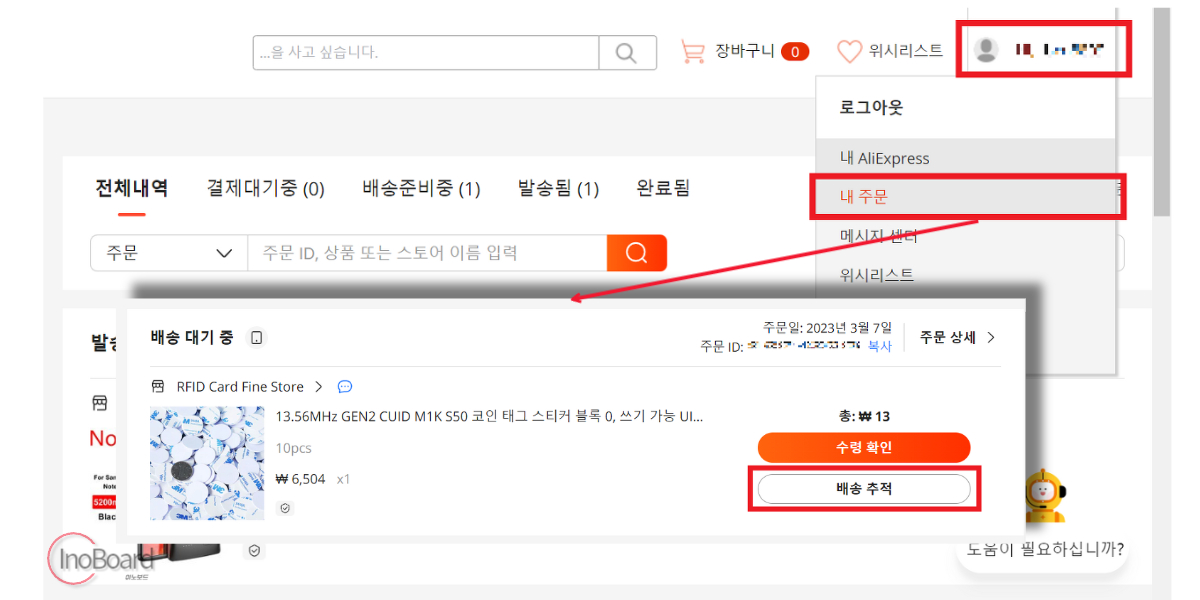This screenshot has height=600, width=1200.
Task: Open the 발송됨 (1) tab
Action: tap(559, 188)
